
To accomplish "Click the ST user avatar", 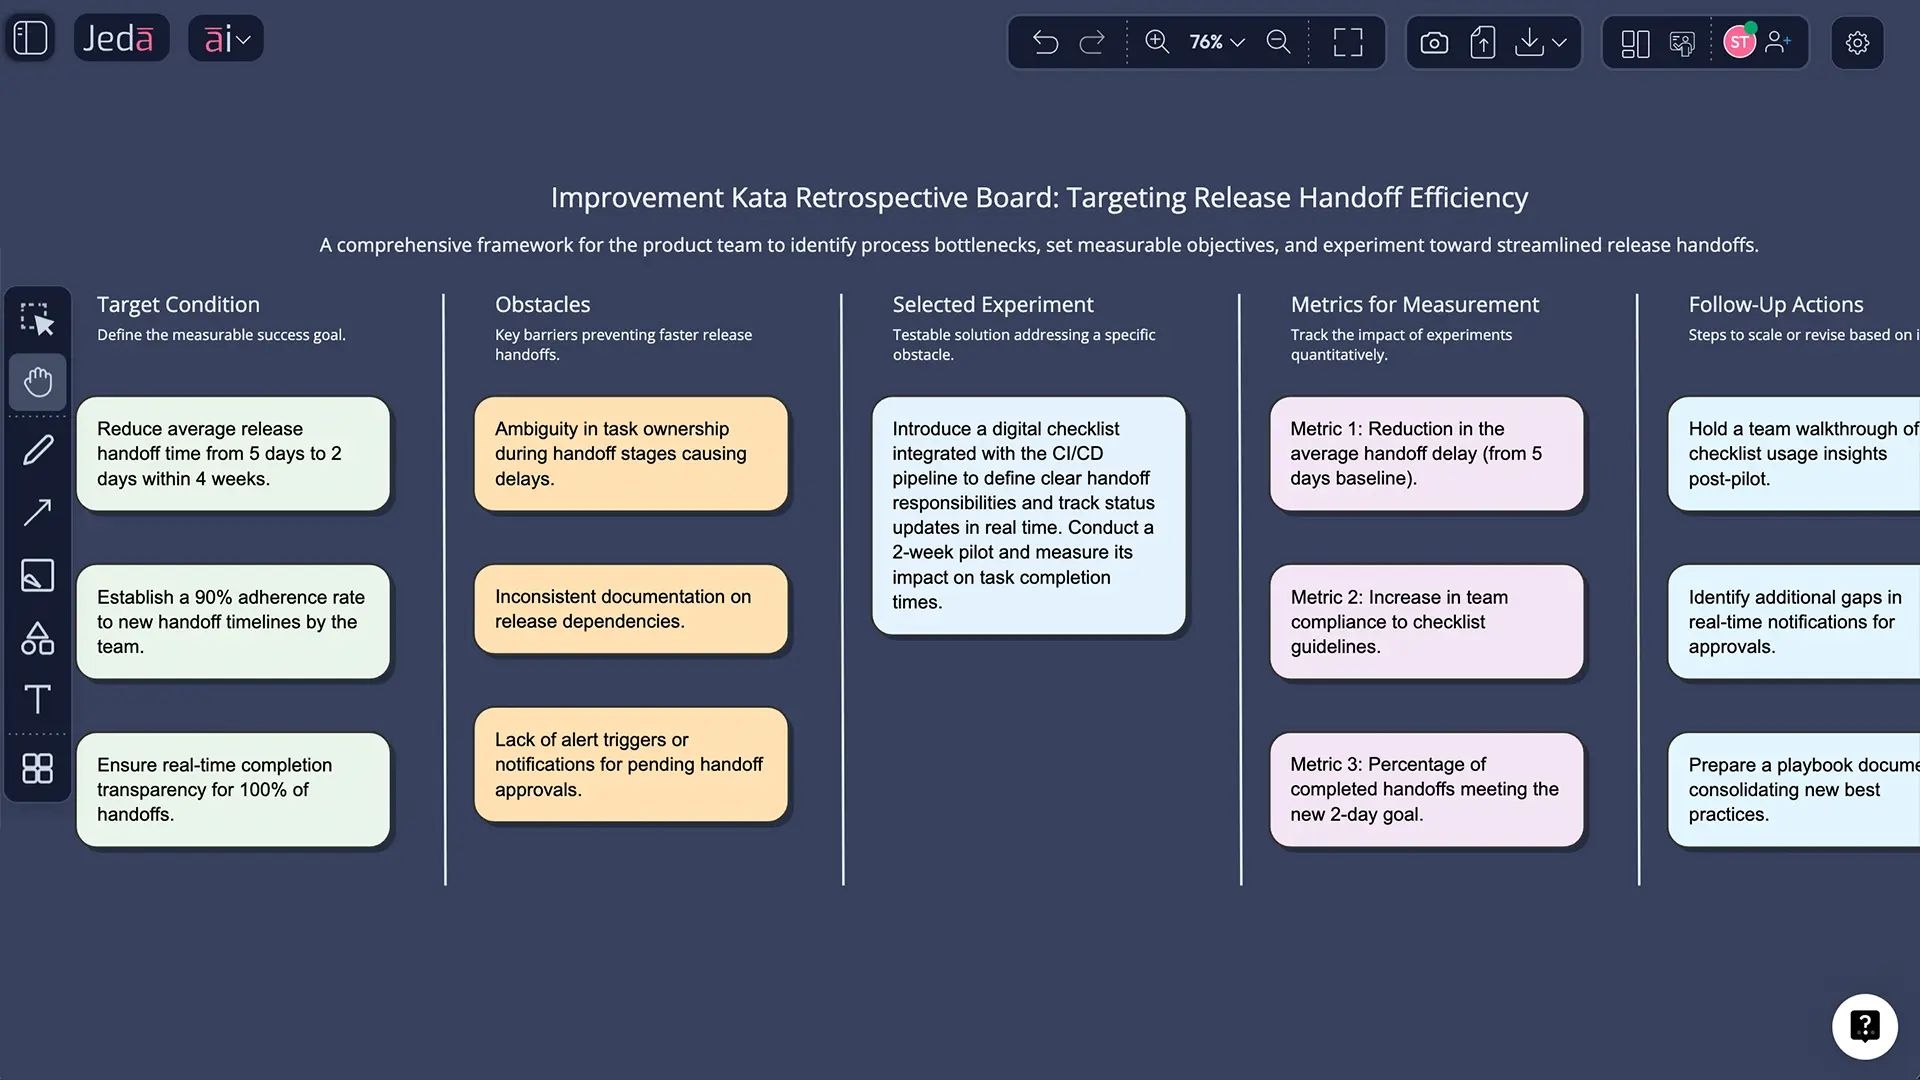I will click(1740, 42).
